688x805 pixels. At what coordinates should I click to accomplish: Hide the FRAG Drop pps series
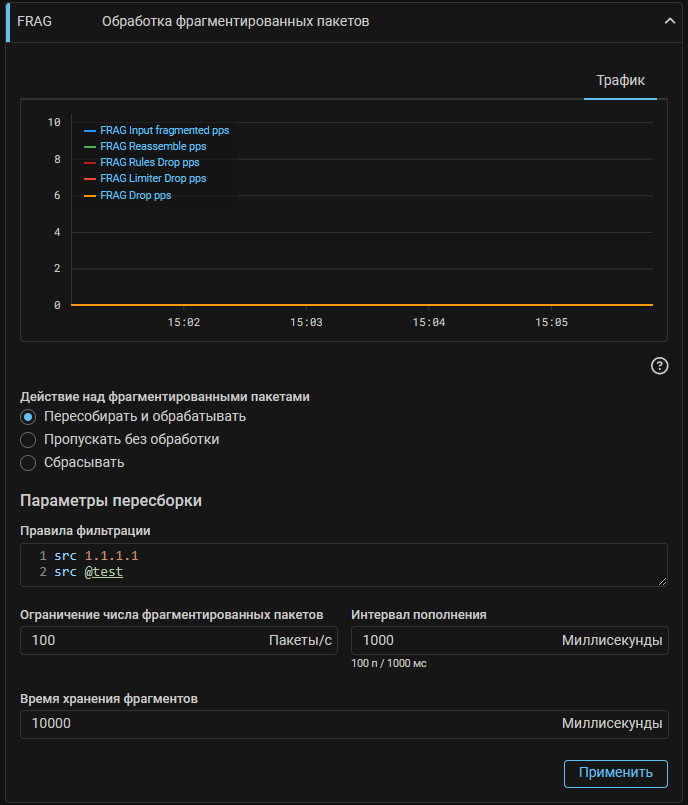point(135,195)
